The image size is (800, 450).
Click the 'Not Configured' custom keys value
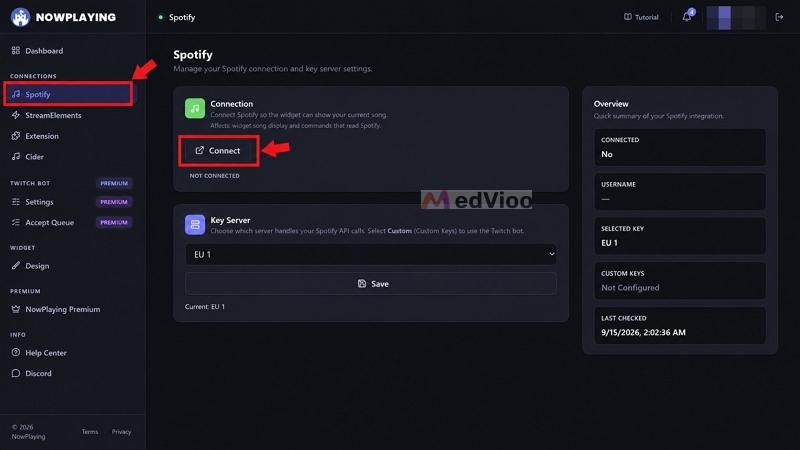point(630,288)
